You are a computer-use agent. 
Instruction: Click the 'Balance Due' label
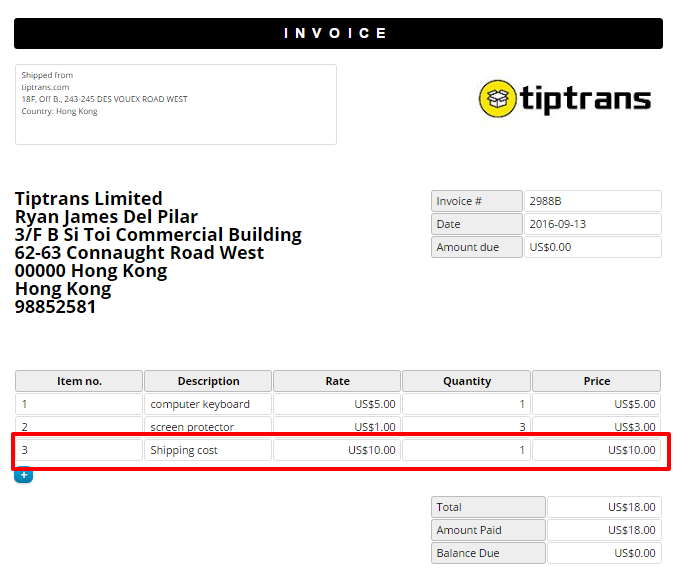pos(488,553)
